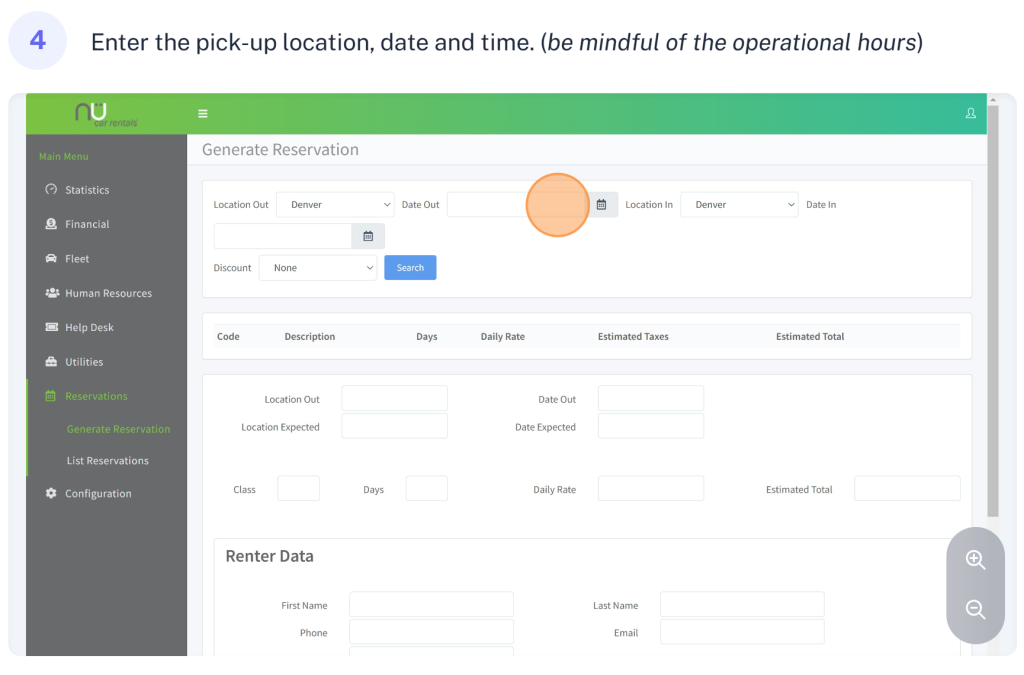The width and height of the screenshot is (1024, 675).
Task: Click the Email input field
Action: [742, 632]
